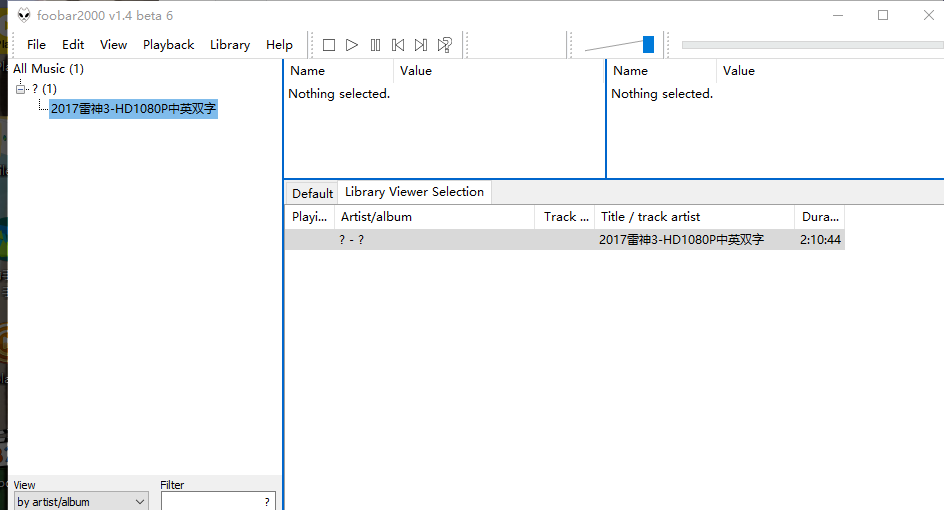Image resolution: width=944 pixels, height=510 pixels.
Task: Click Name header in left properties panel
Action: click(x=340, y=71)
